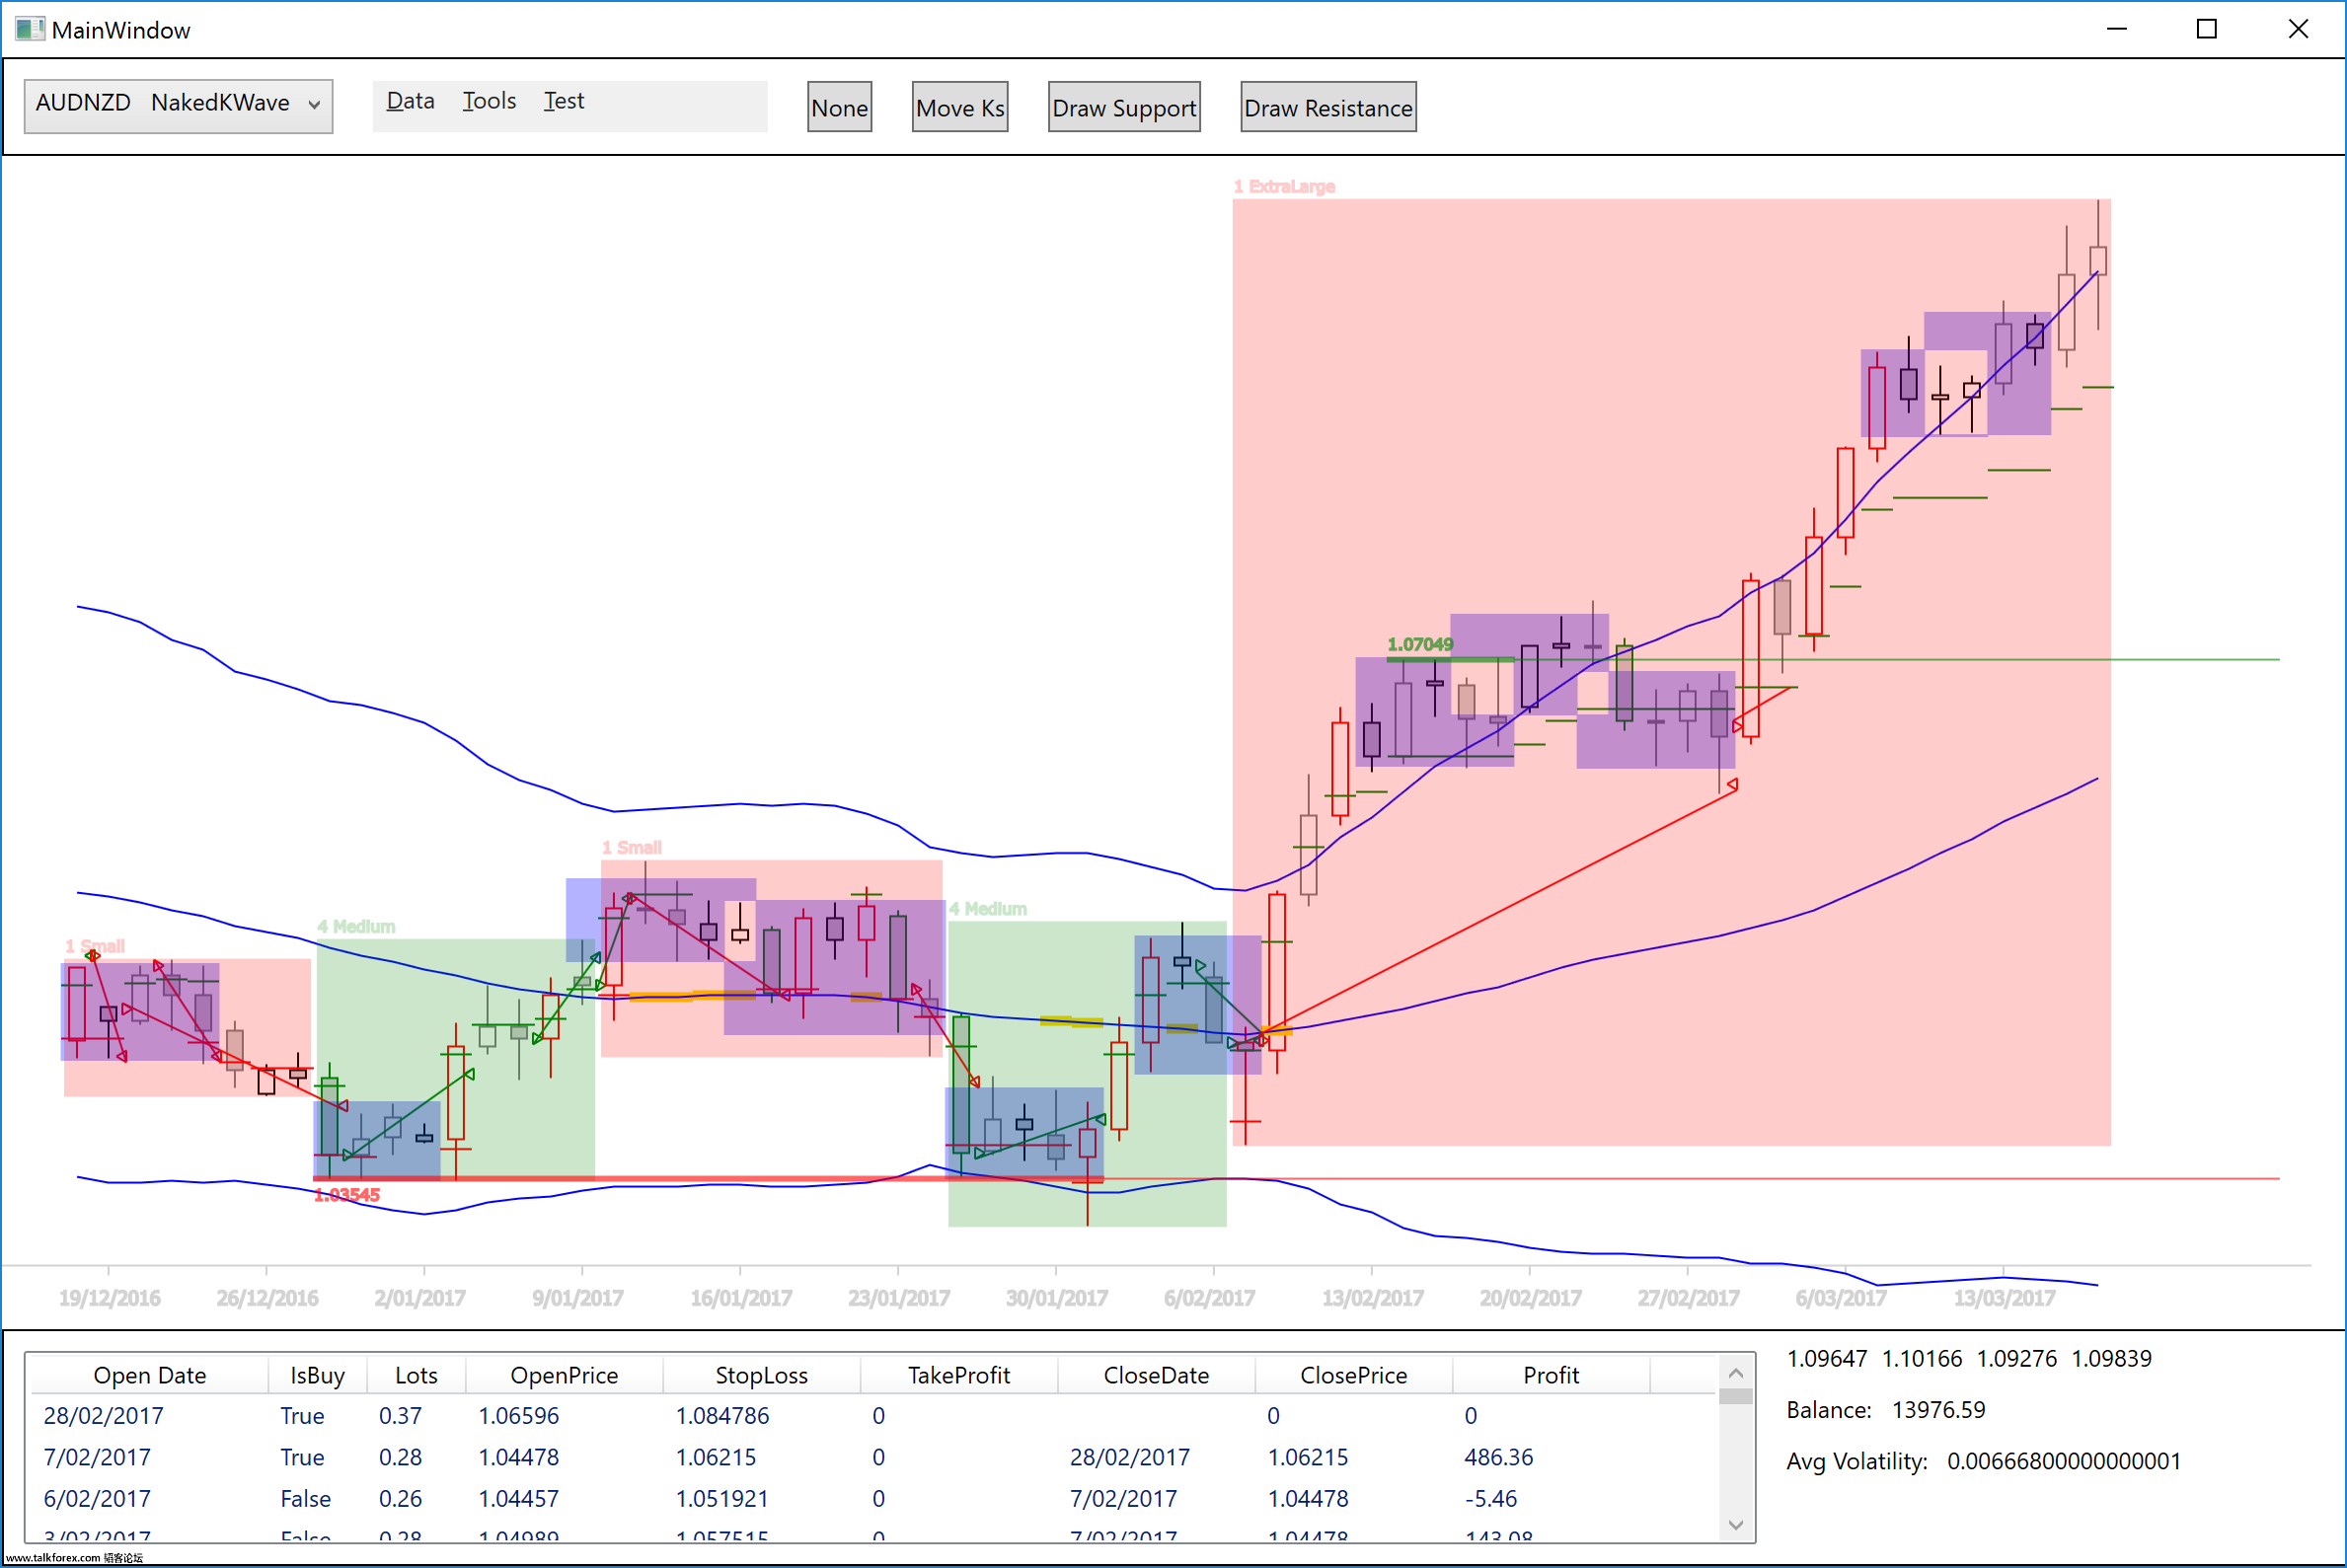Open the Test menu
Viewport: 2347px width, 1568px height.
pos(563,102)
